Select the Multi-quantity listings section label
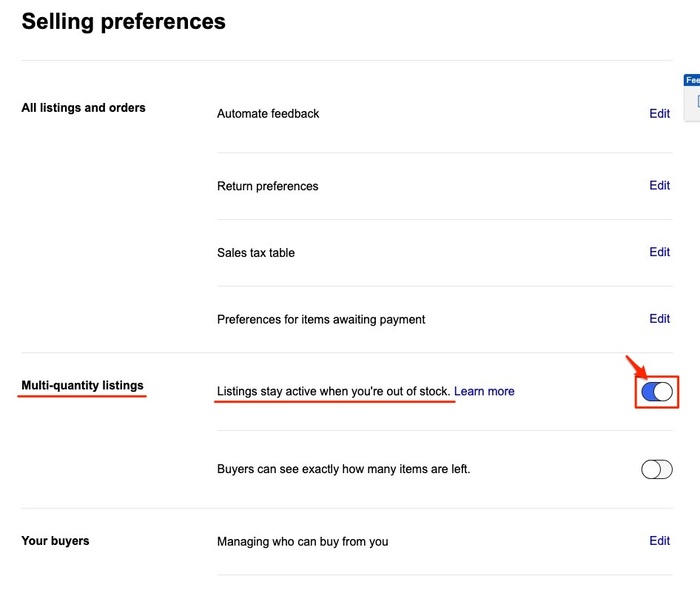The height and width of the screenshot is (596, 700). tap(82, 385)
